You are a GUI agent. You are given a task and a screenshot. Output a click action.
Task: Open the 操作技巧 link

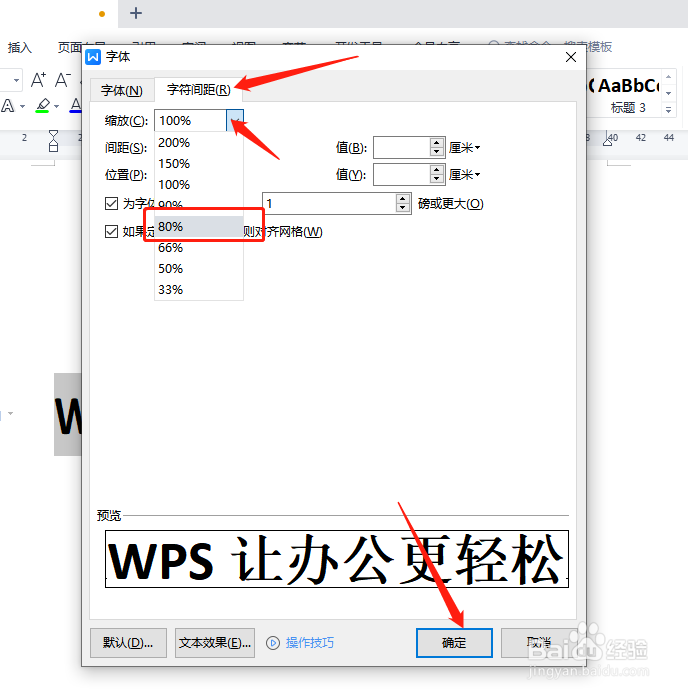point(309,643)
